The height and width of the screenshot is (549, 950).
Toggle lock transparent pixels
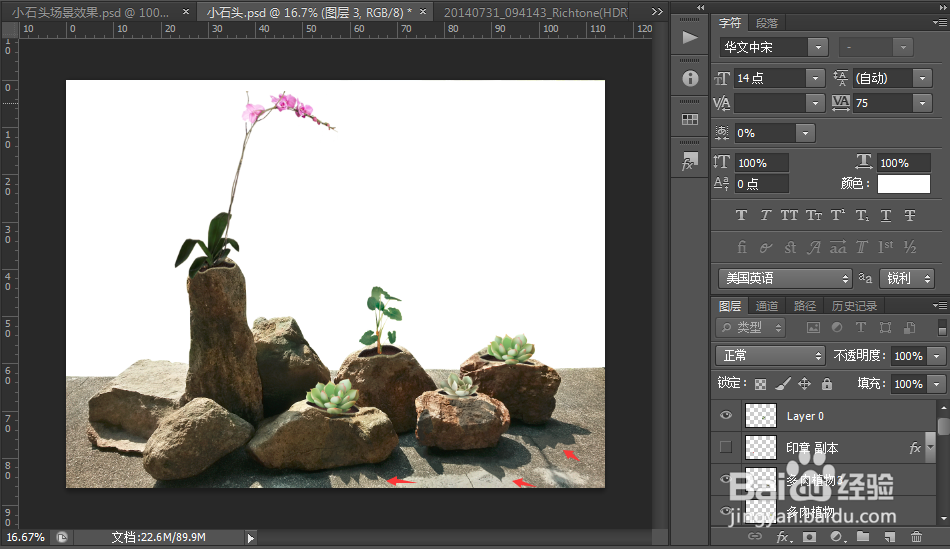(x=760, y=384)
